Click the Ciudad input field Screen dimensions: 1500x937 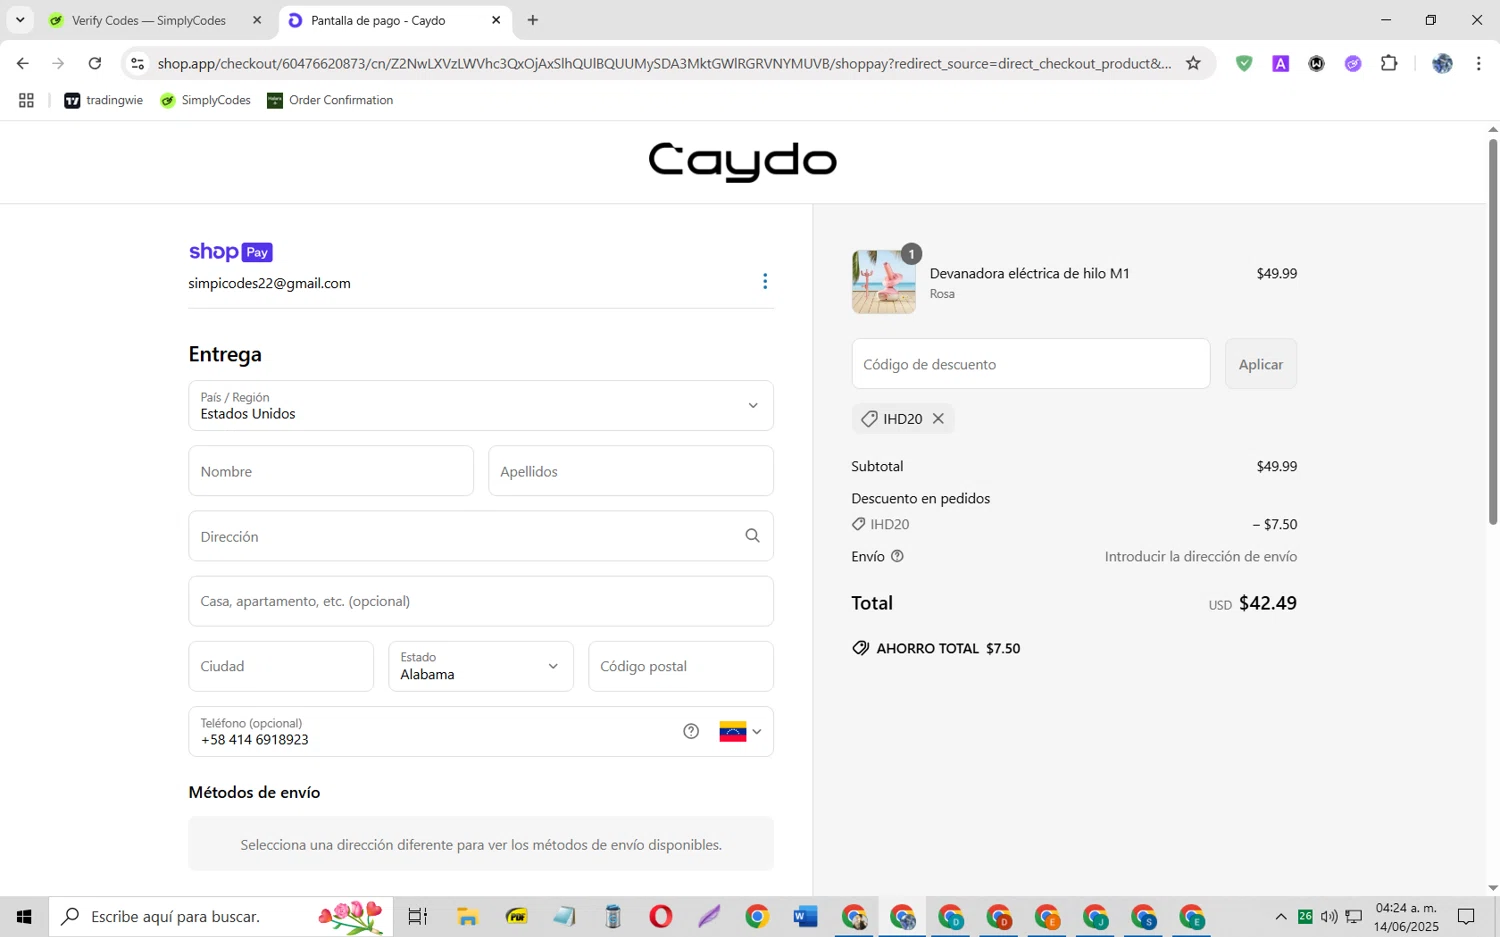pos(281,666)
